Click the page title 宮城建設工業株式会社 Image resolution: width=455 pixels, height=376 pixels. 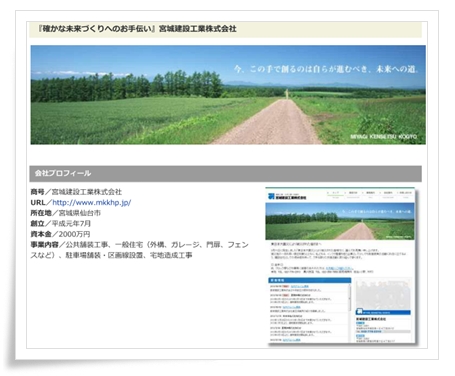coord(197,29)
